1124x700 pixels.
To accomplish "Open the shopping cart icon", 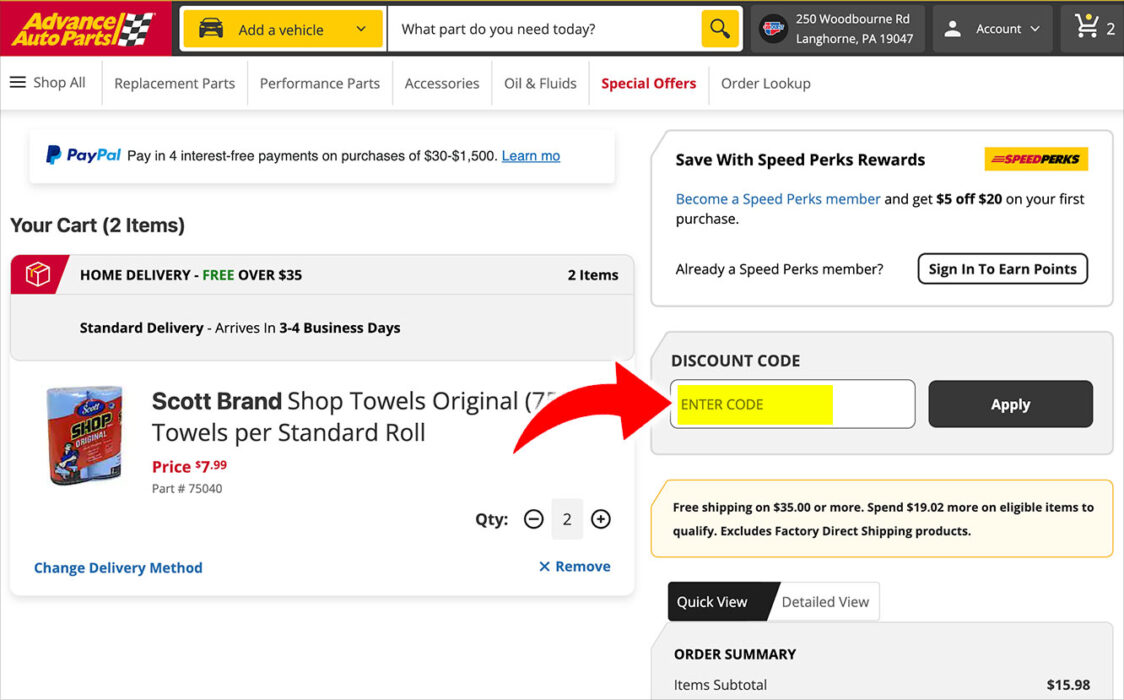I will (x=1086, y=27).
